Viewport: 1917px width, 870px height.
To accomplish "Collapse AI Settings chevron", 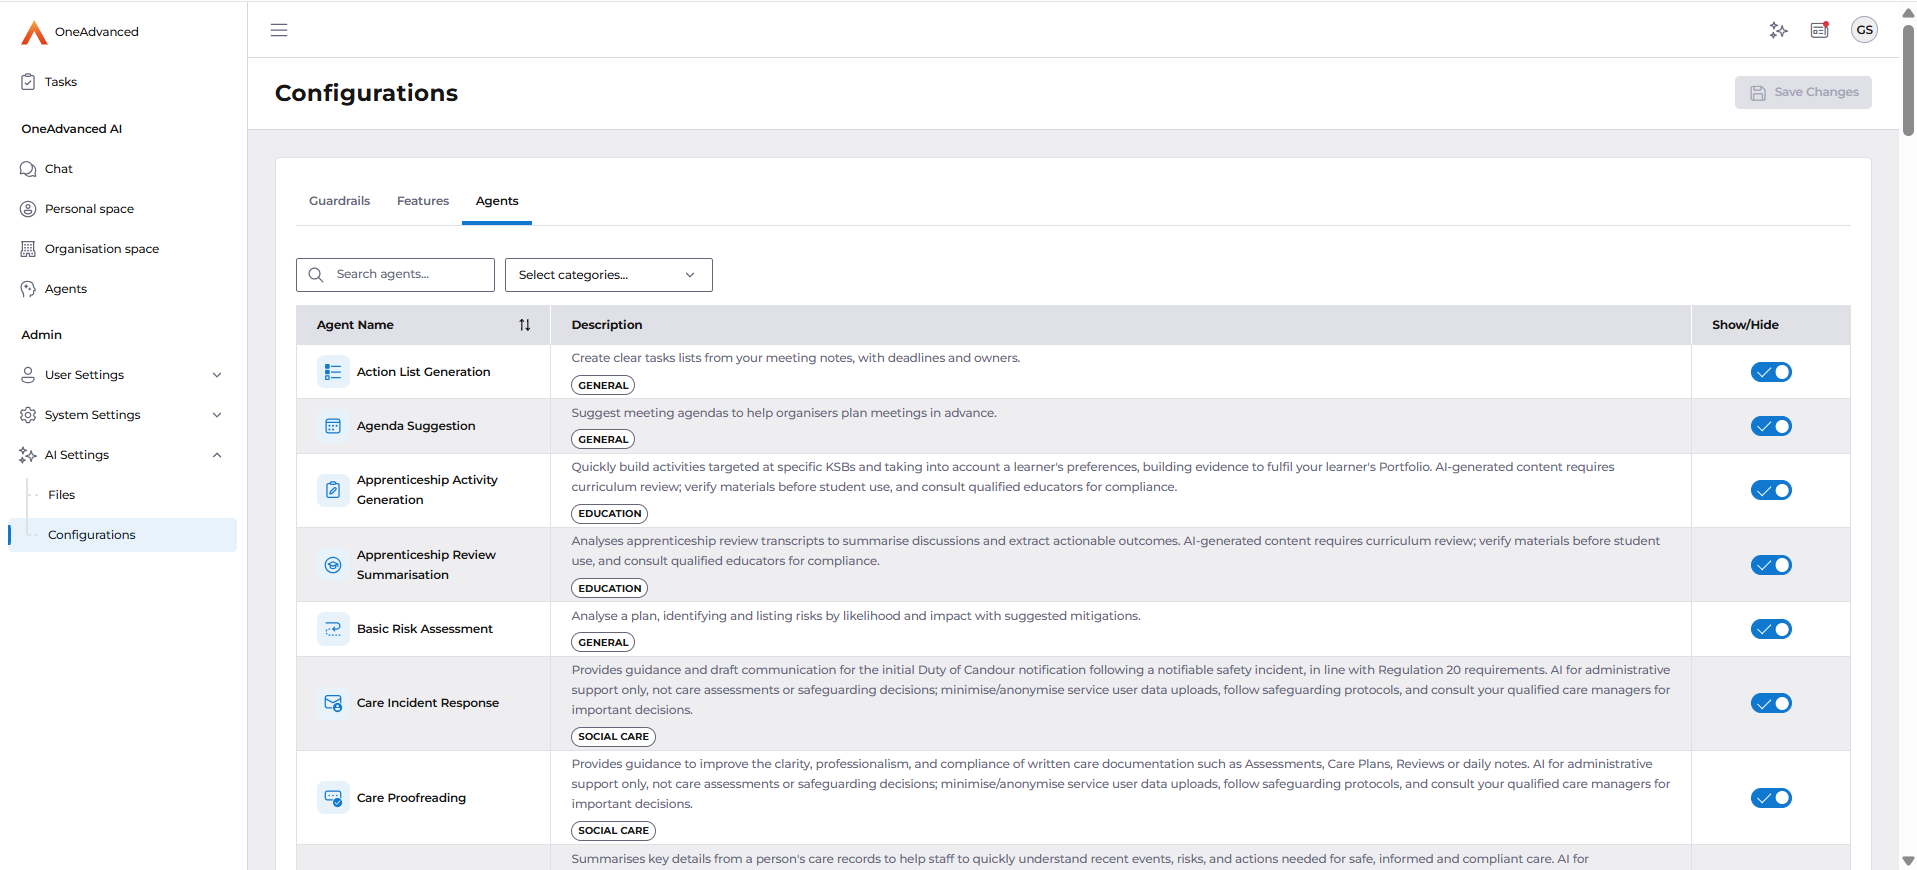I will (x=217, y=455).
